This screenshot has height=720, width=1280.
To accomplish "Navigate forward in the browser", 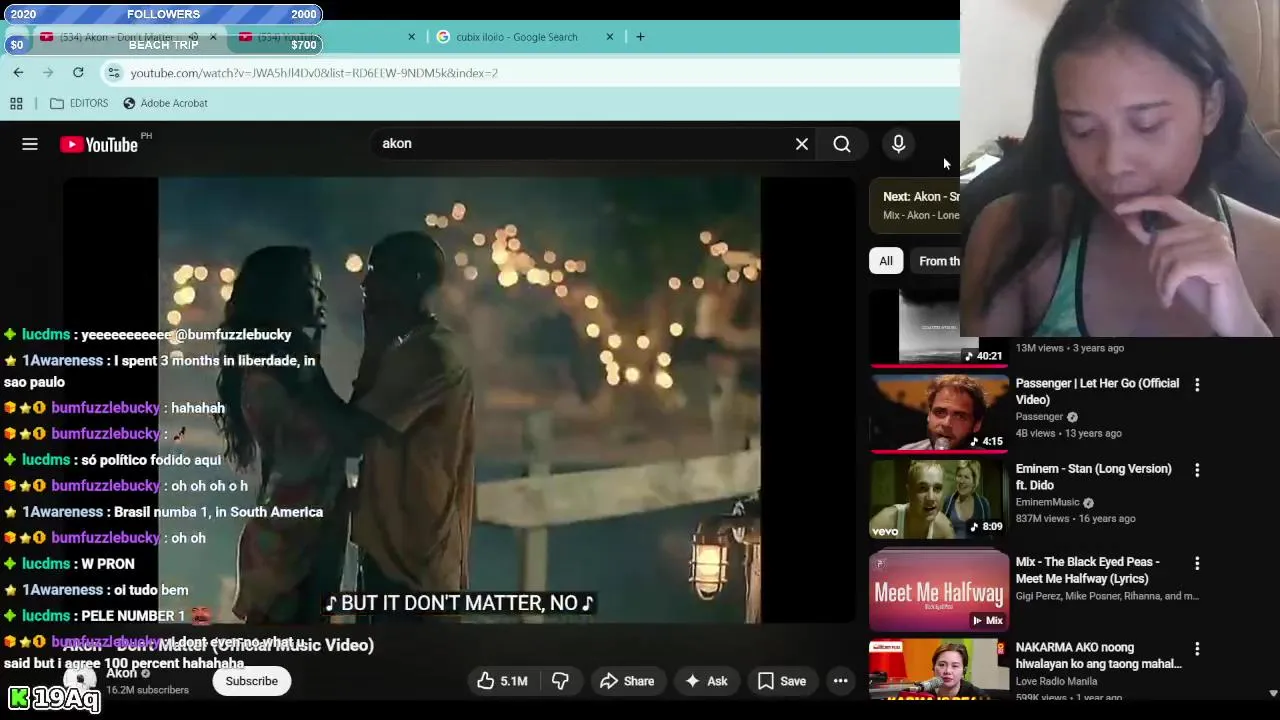I will [x=48, y=72].
